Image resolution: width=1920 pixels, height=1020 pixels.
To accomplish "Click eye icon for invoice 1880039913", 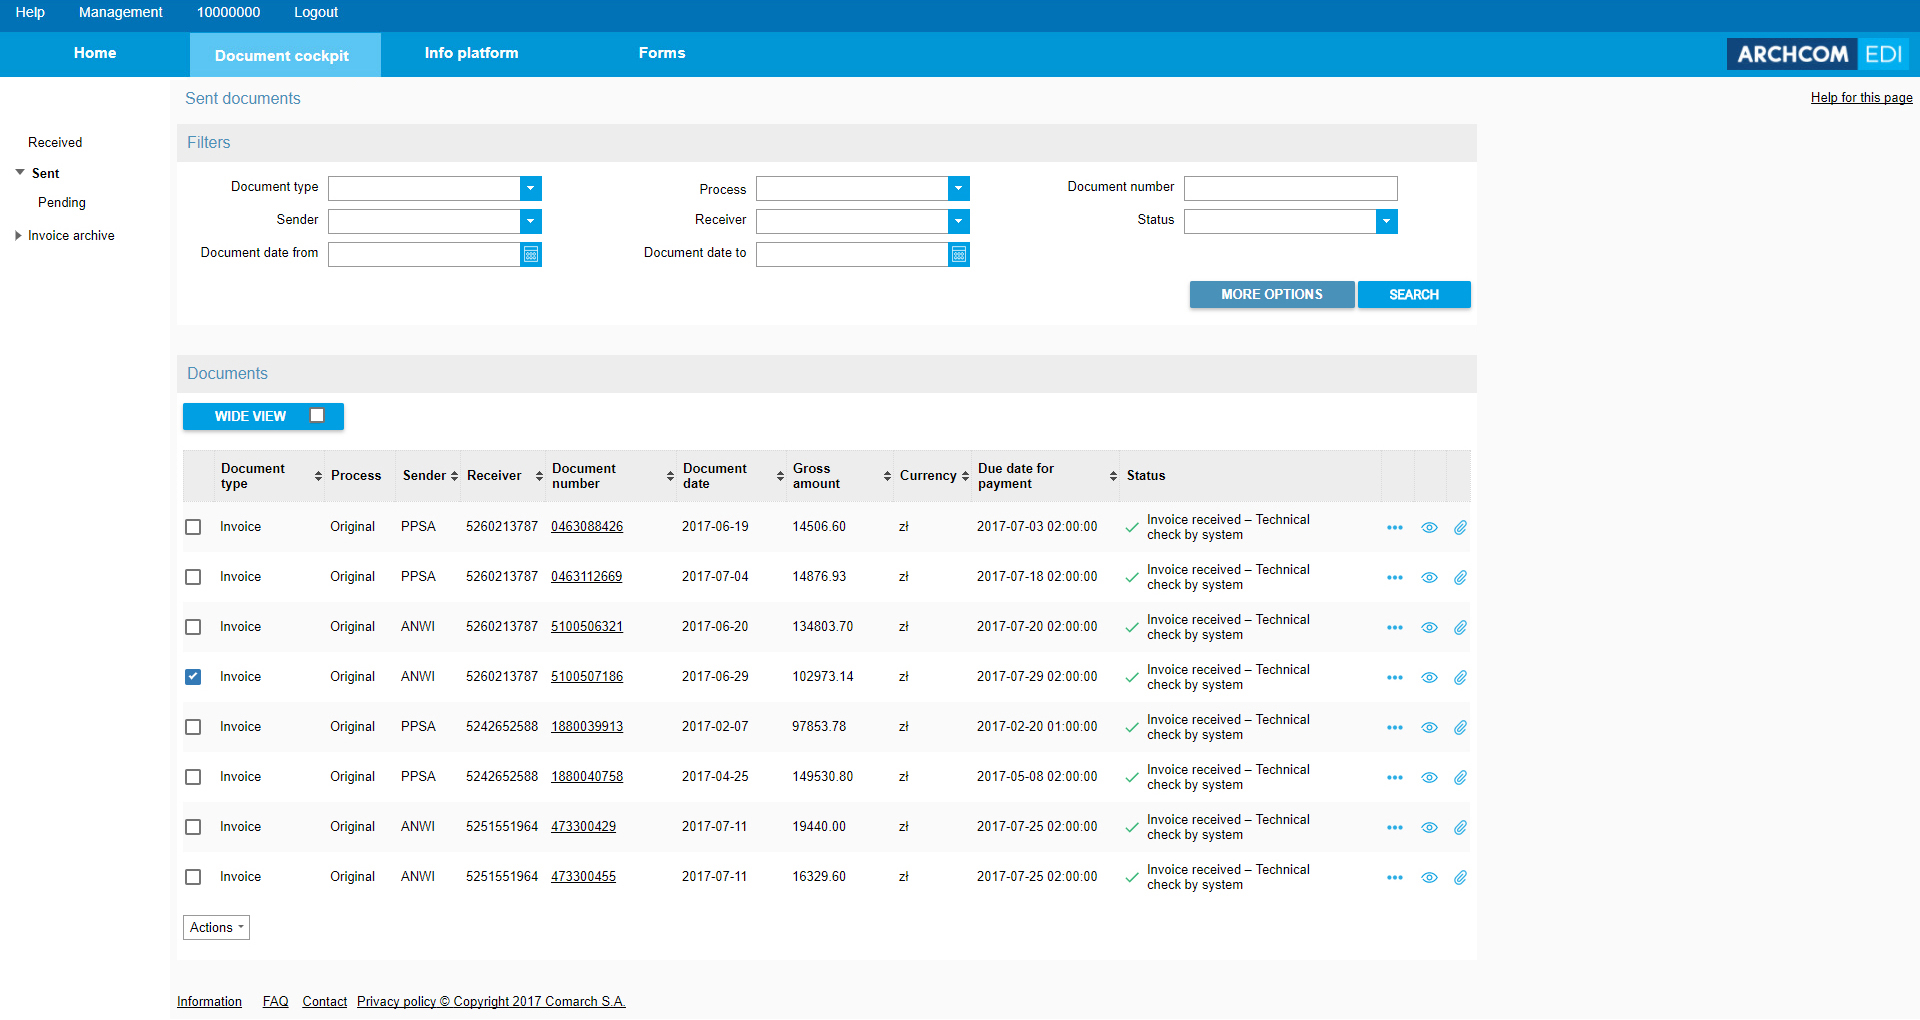I will coord(1429,728).
